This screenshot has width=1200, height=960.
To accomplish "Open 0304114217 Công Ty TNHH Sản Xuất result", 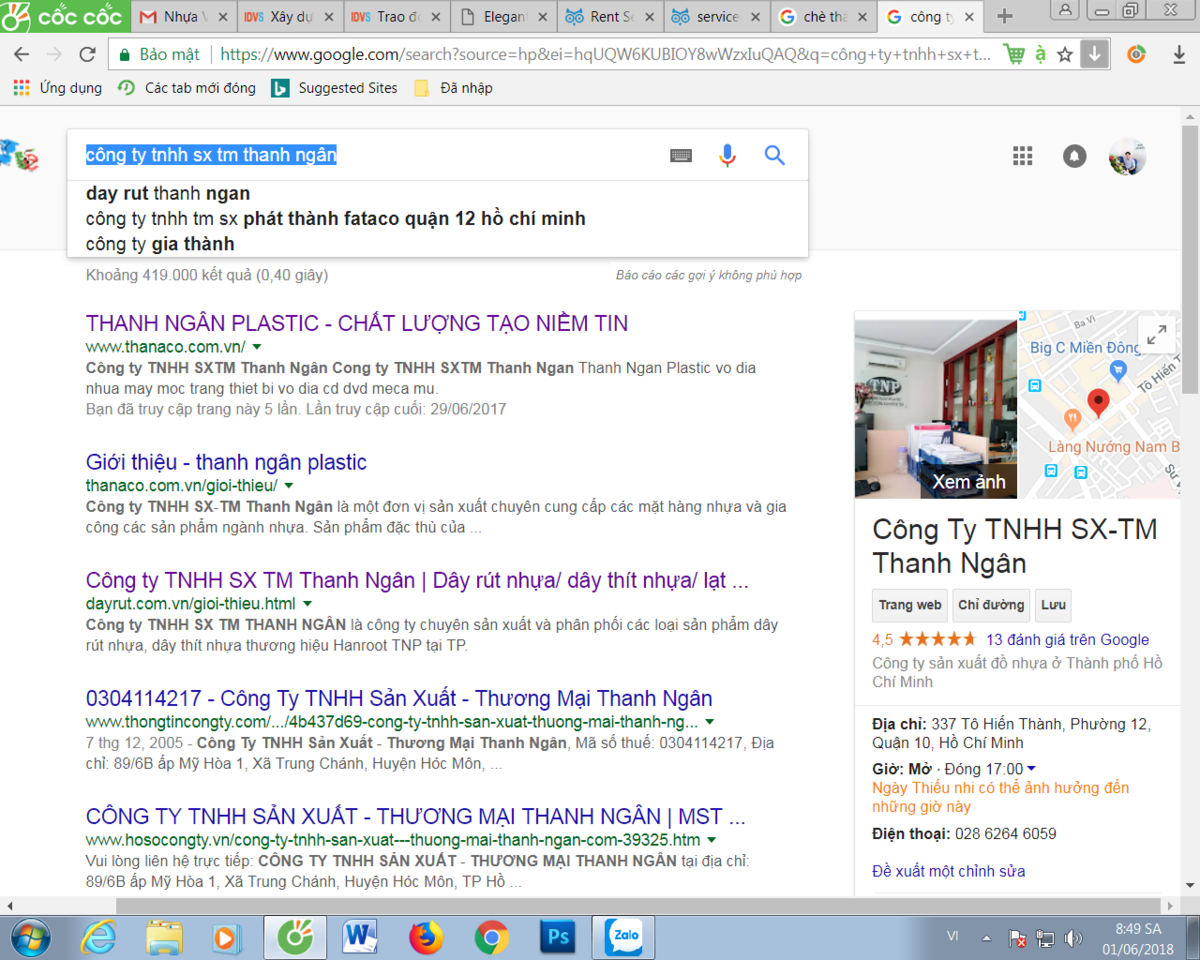I will pos(399,698).
